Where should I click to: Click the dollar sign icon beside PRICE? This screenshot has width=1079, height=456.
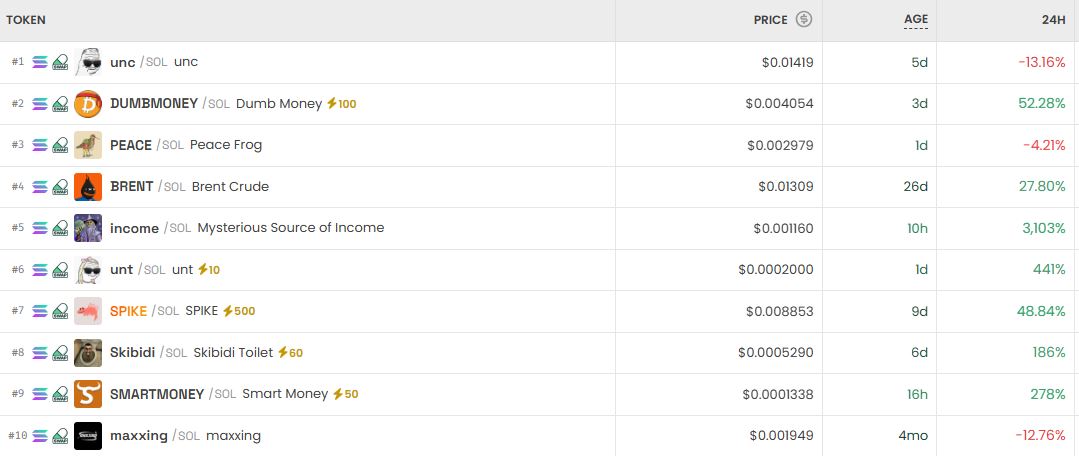804,19
